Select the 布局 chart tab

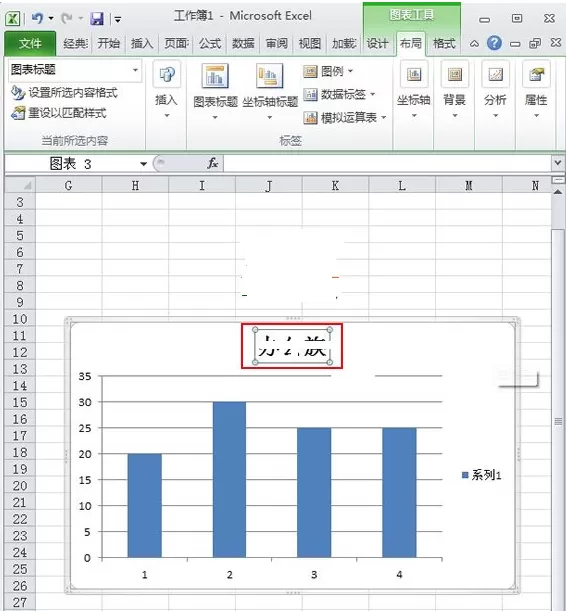[x=411, y=43]
